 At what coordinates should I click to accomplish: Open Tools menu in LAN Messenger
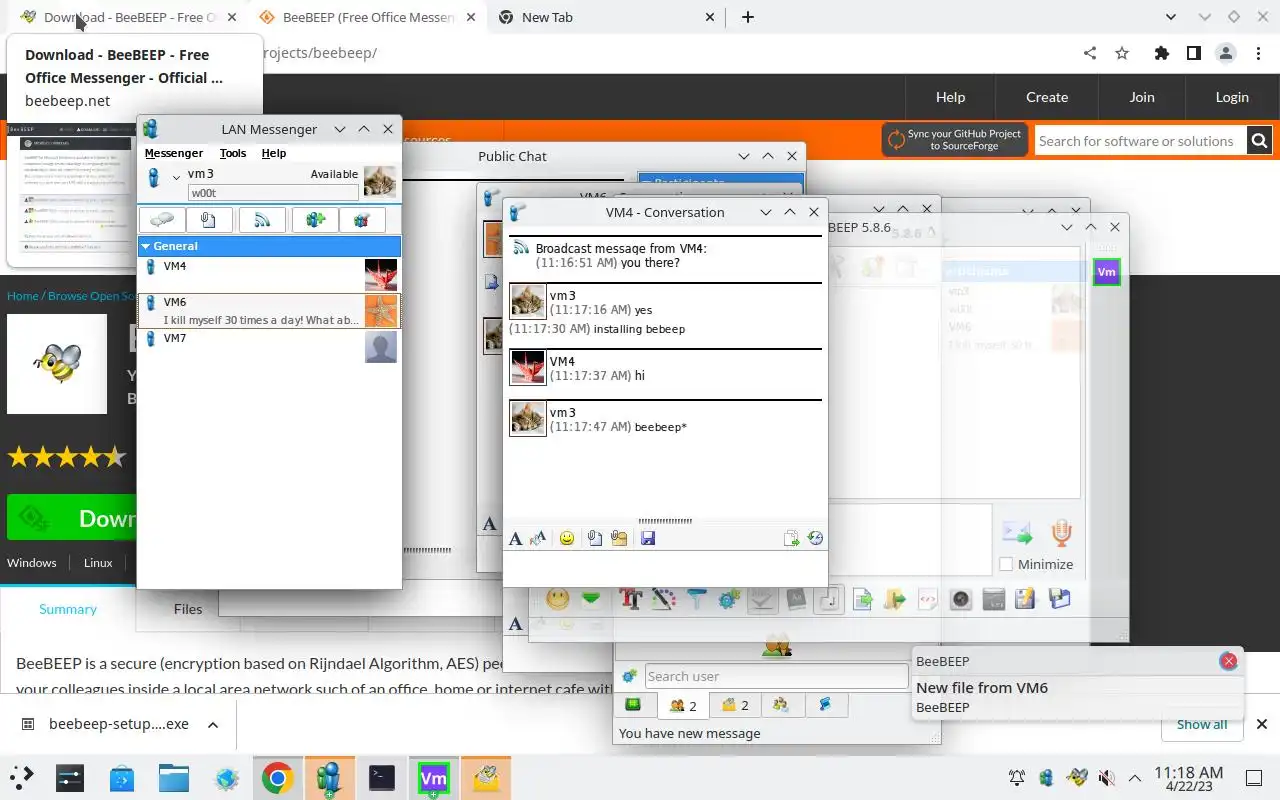click(233, 153)
